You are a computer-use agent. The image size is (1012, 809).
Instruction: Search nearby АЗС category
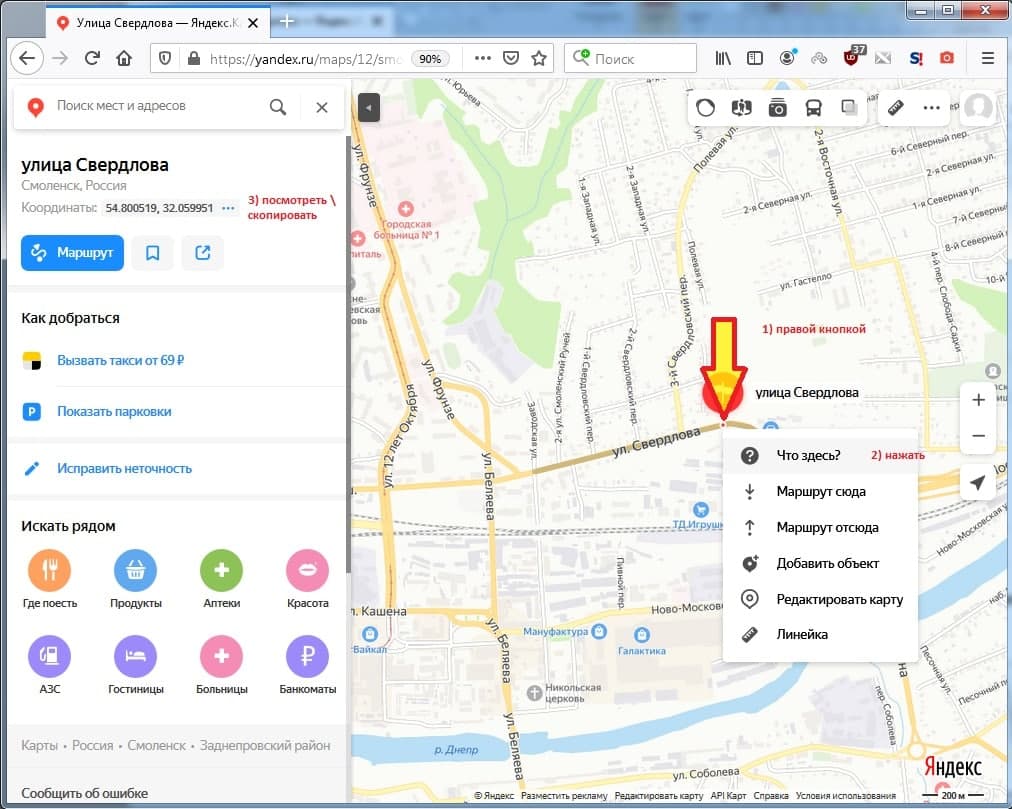point(50,665)
